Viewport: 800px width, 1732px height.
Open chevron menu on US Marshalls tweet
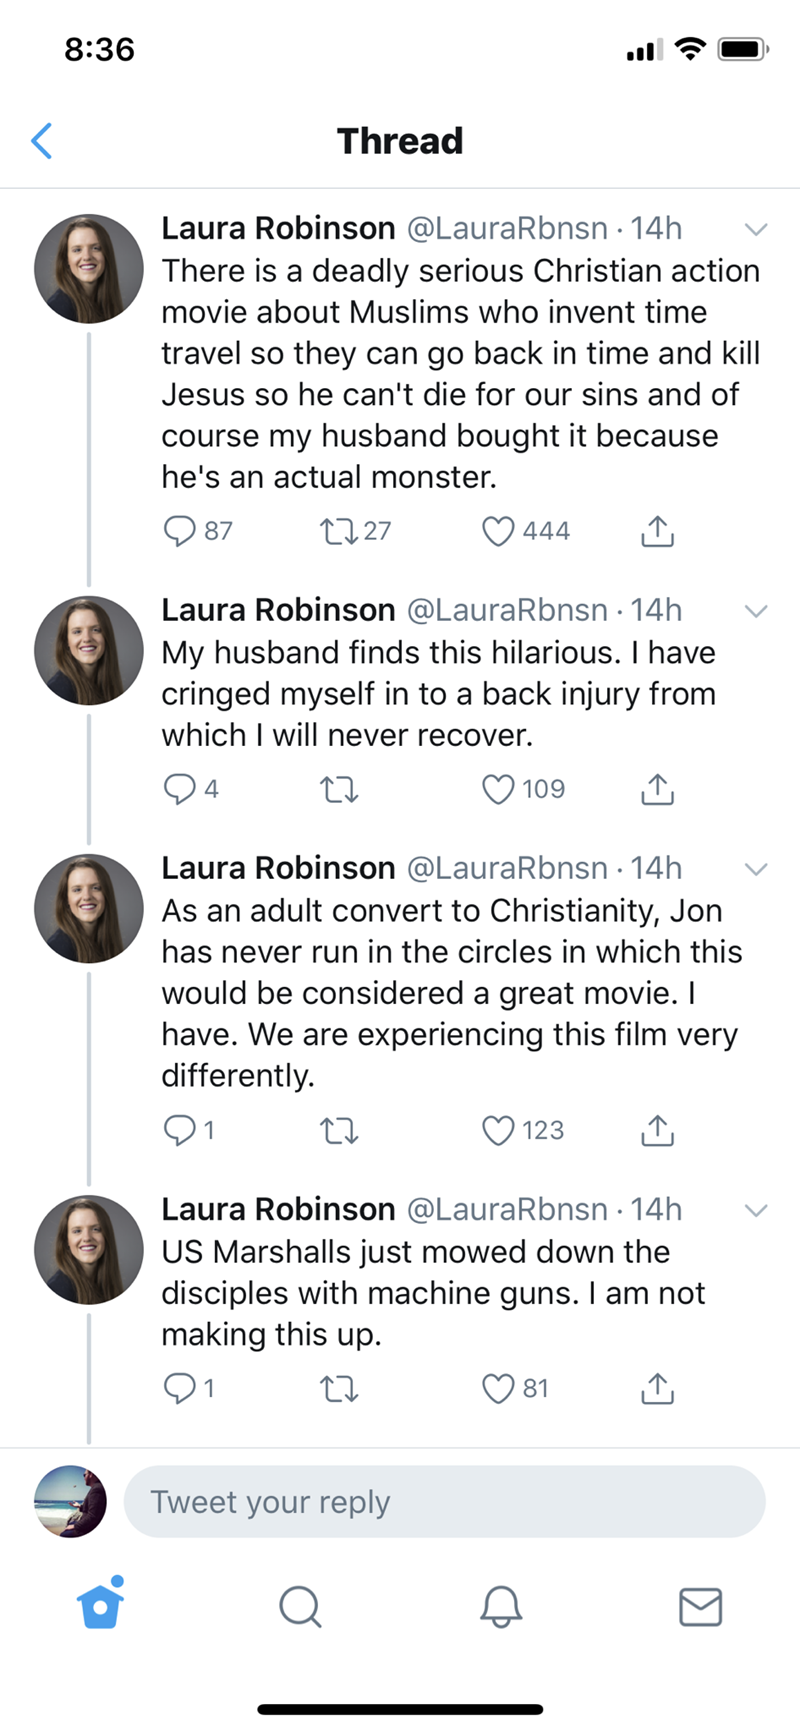[x=756, y=1210]
